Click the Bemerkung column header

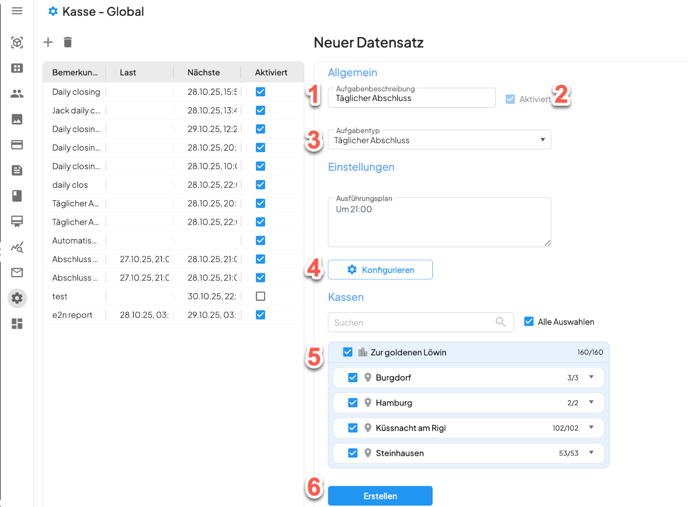click(x=76, y=73)
